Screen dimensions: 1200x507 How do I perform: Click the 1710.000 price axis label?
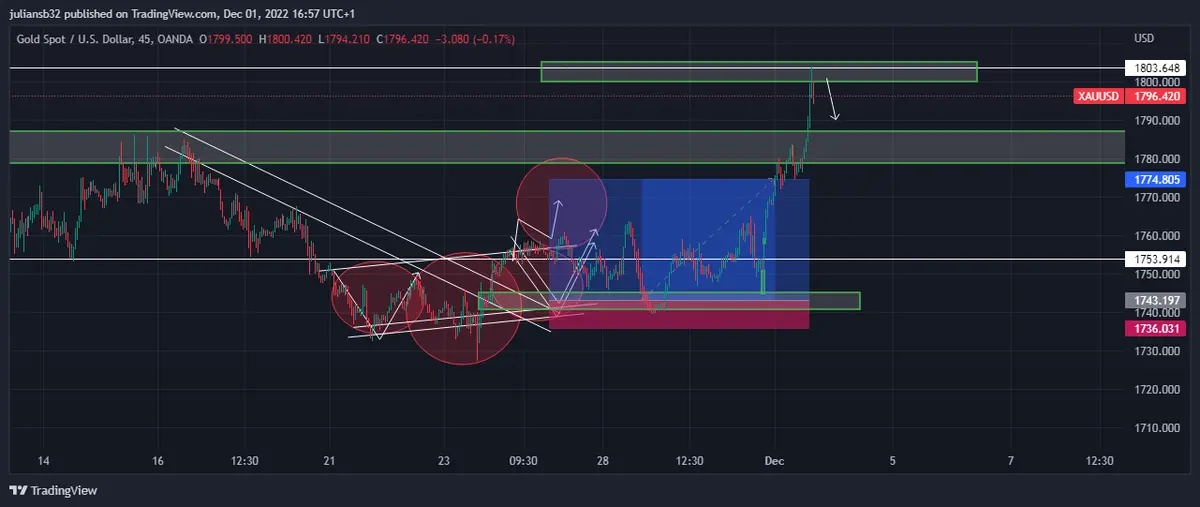pos(1154,428)
